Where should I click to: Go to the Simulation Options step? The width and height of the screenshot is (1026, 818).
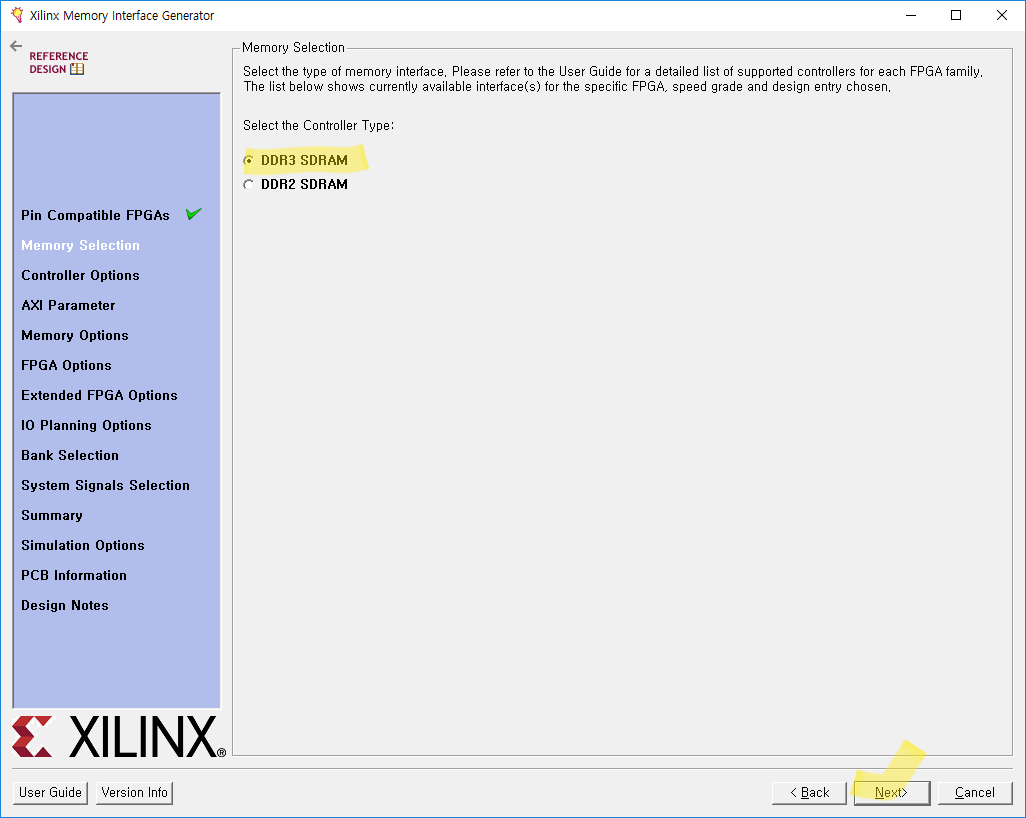coord(82,546)
